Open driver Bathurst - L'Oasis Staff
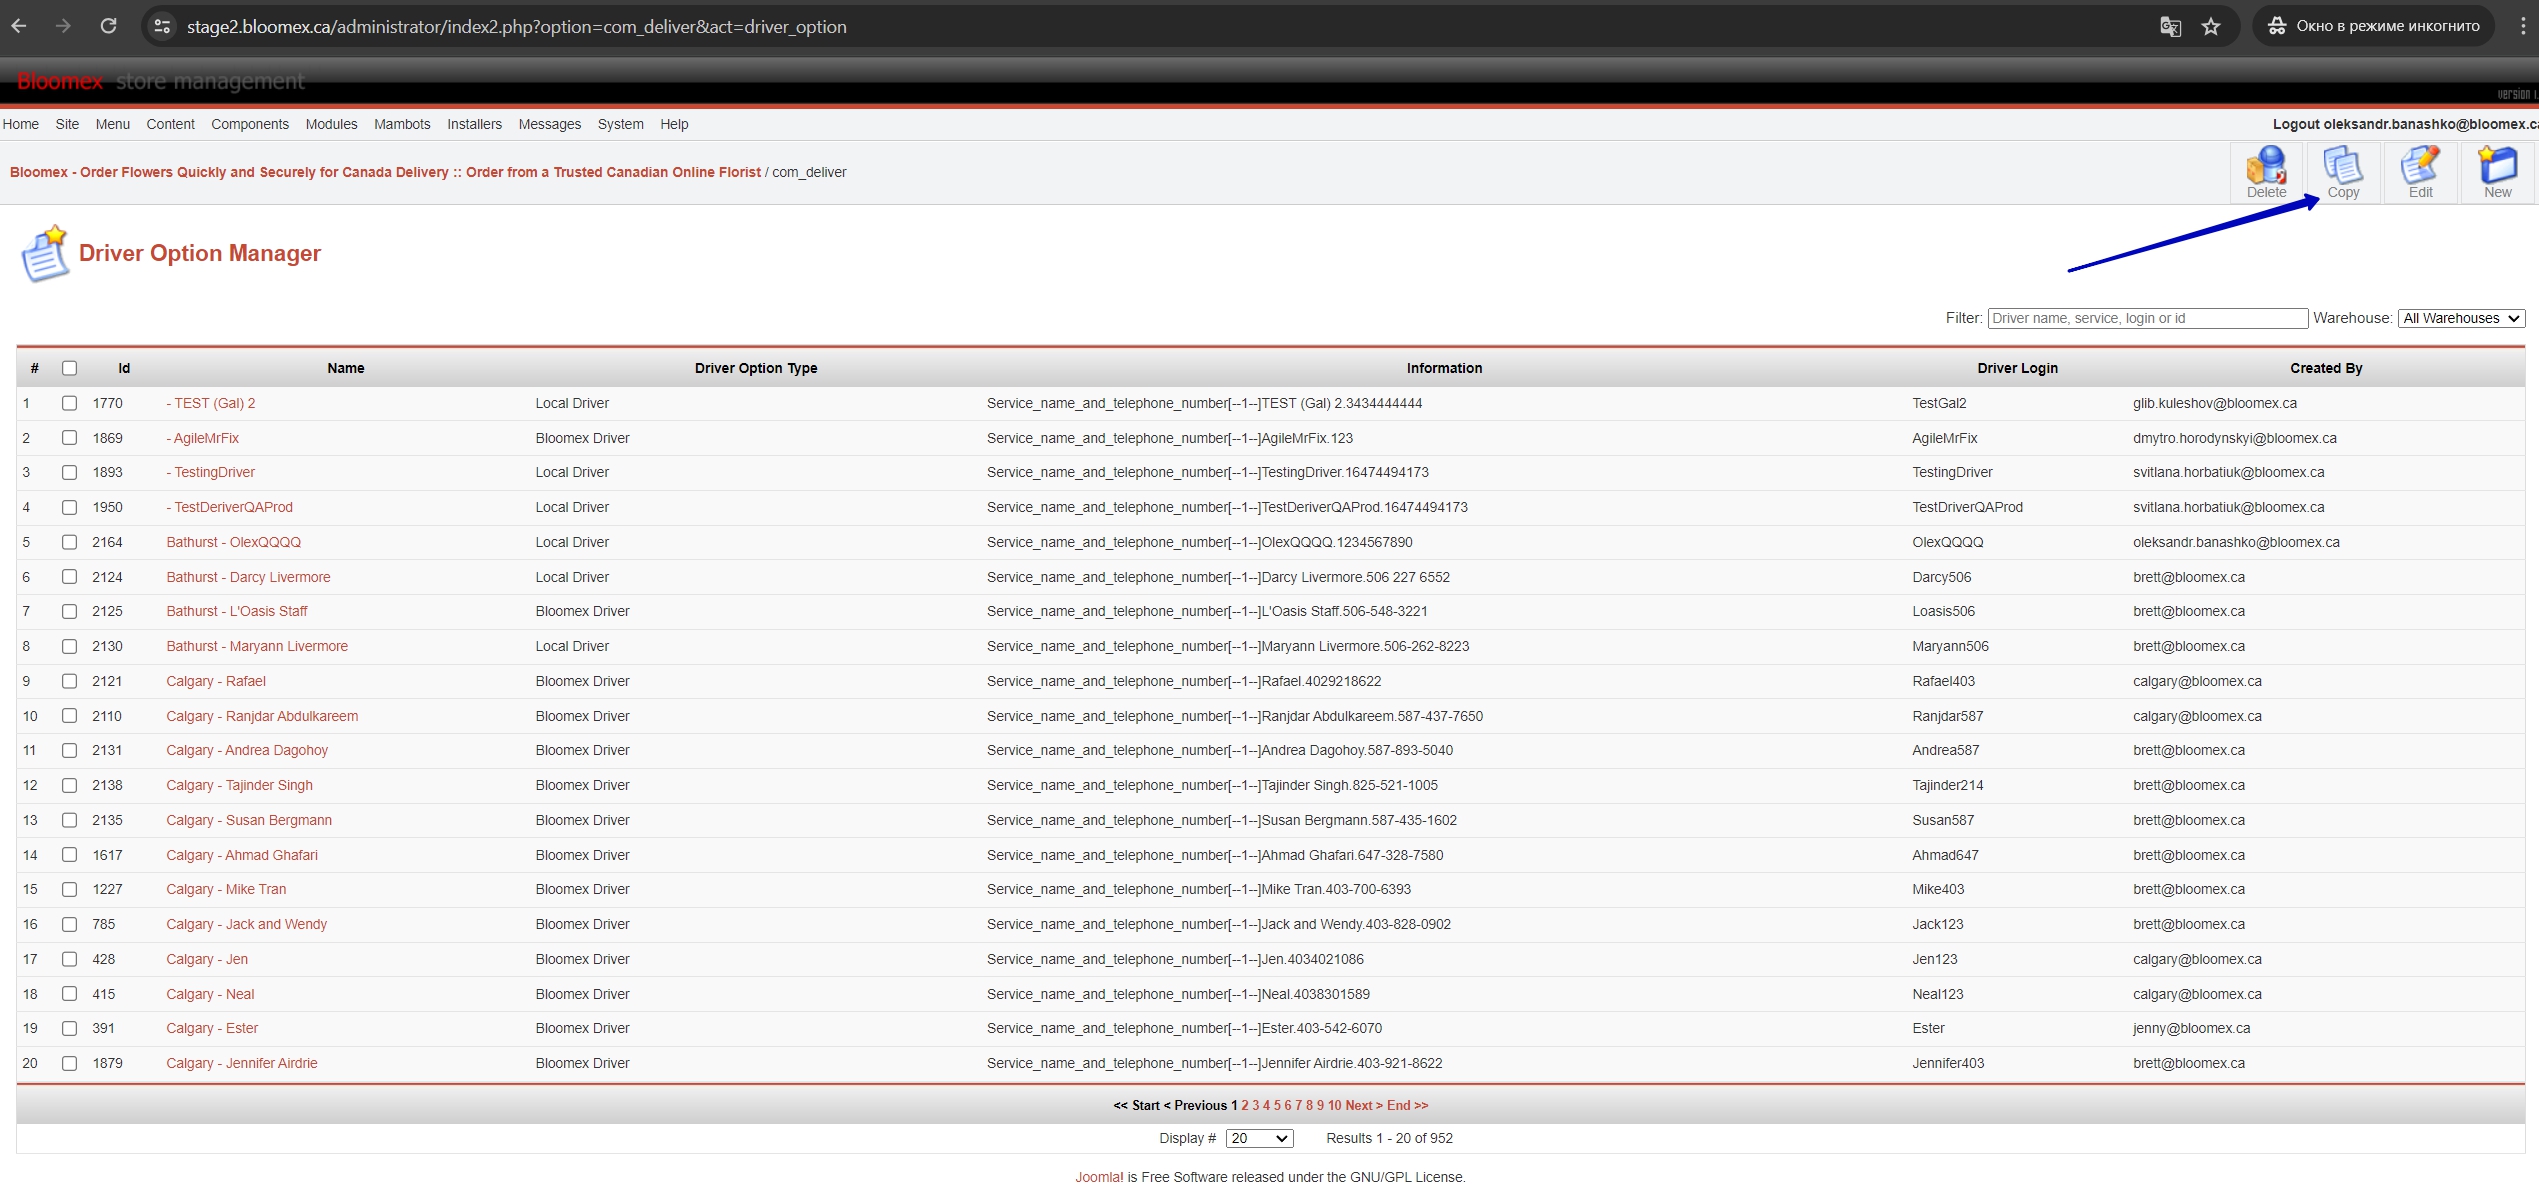The height and width of the screenshot is (1200, 2539). 237,611
